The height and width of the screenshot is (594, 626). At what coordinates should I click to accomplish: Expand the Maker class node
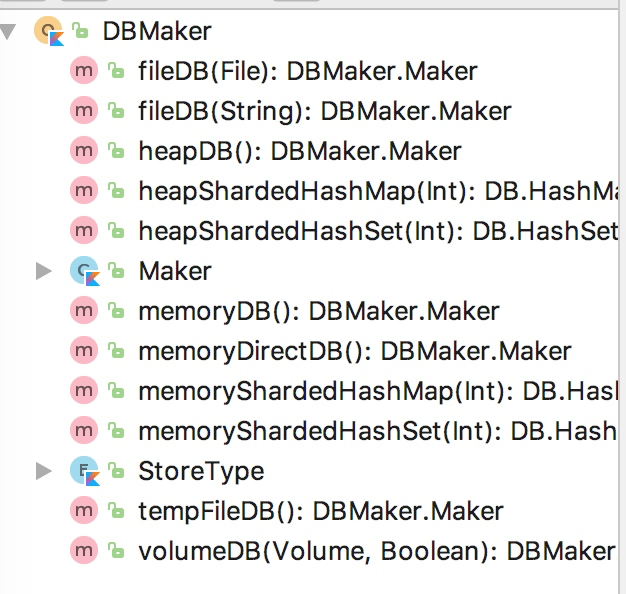[x=44, y=271]
